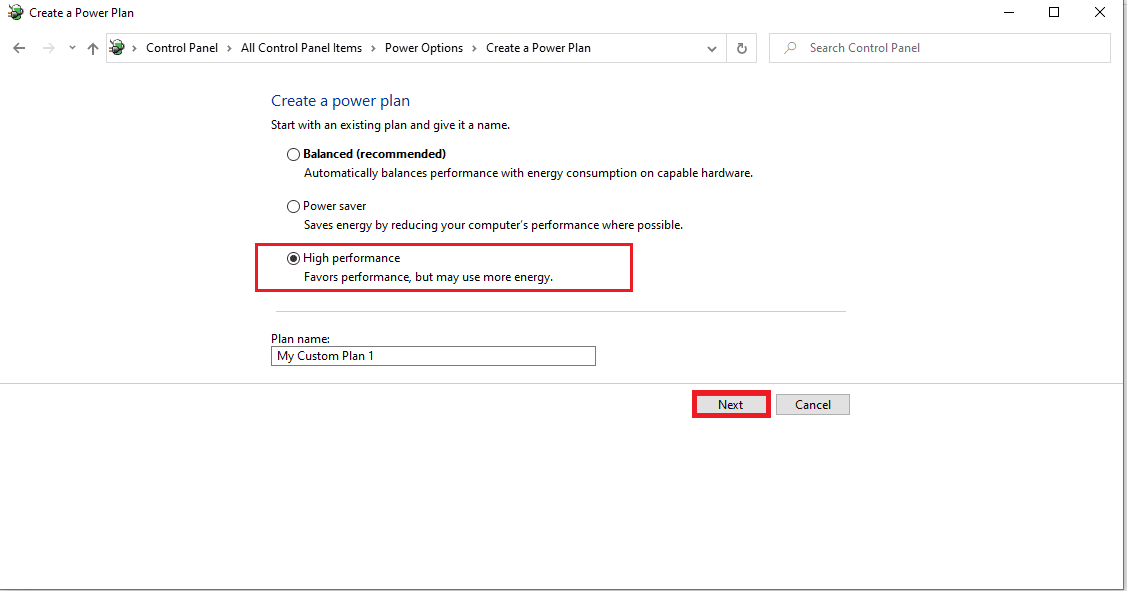Go up one level with up arrow
The image size is (1127, 591).
pos(93,48)
